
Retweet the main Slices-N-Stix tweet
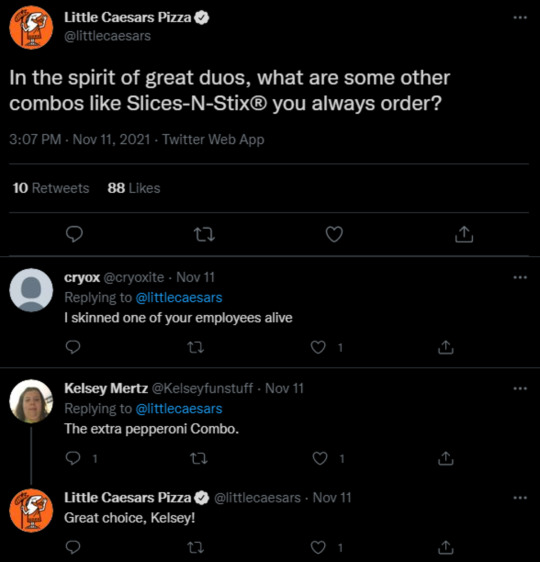[204, 235]
